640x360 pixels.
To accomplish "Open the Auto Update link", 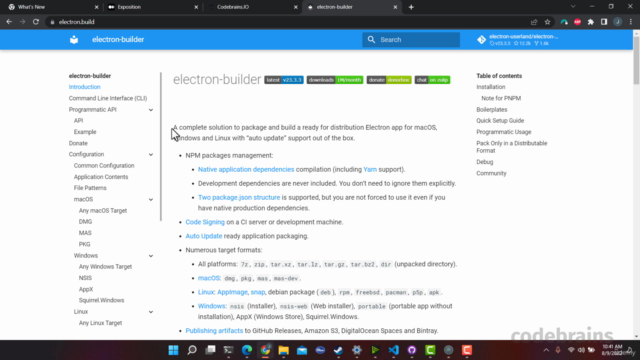I will point(204,236).
